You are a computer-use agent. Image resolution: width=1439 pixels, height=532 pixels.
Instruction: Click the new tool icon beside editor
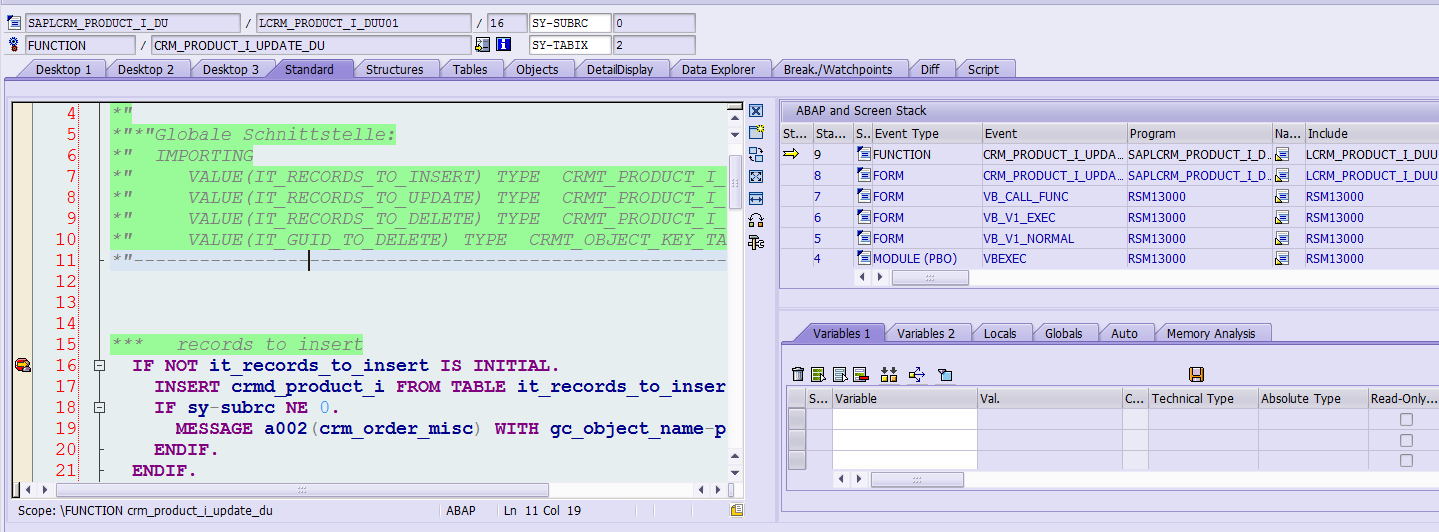pyautogui.click(x=756, y=132)
